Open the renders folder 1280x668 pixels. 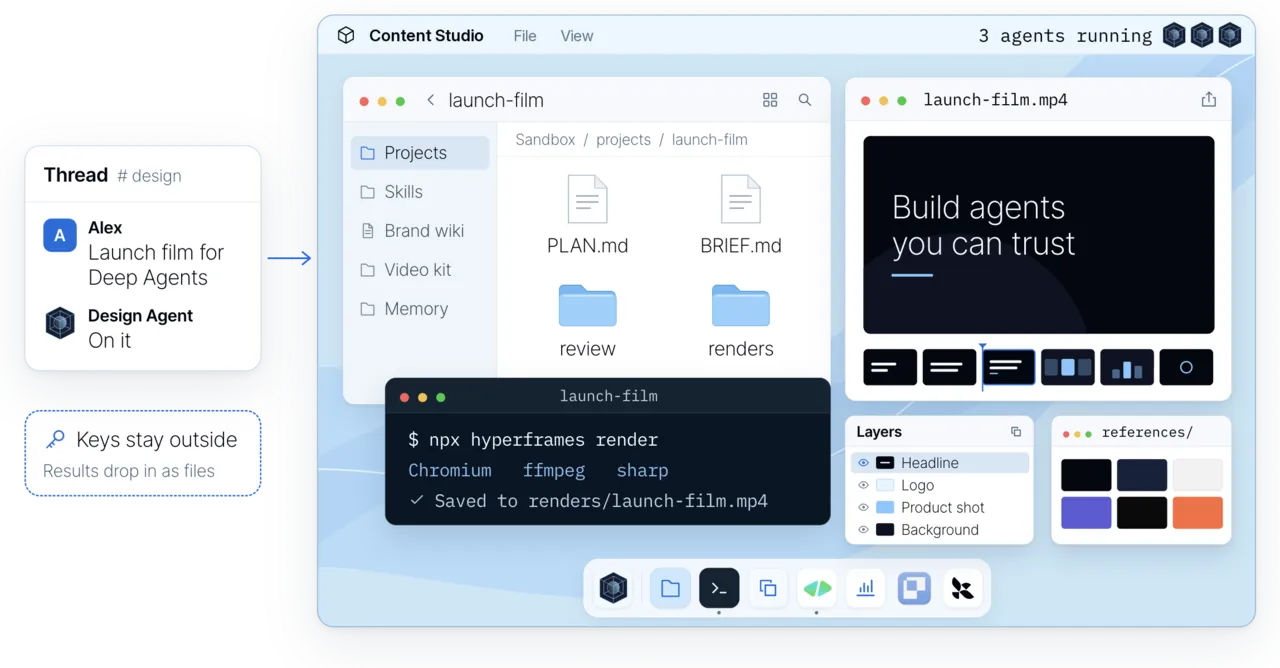740,306
